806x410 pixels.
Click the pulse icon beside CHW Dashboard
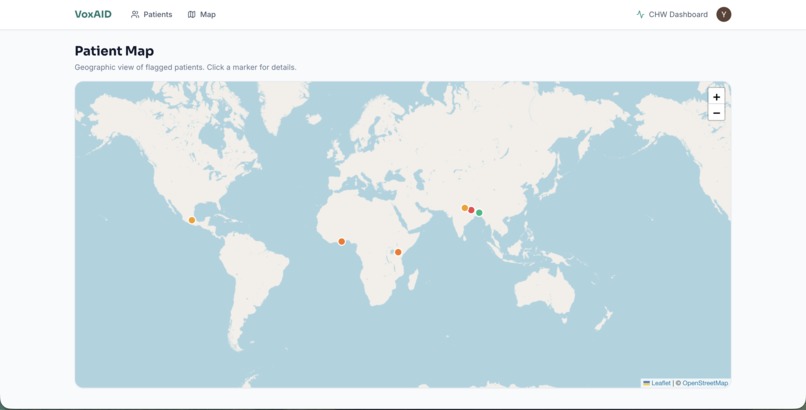640,14
